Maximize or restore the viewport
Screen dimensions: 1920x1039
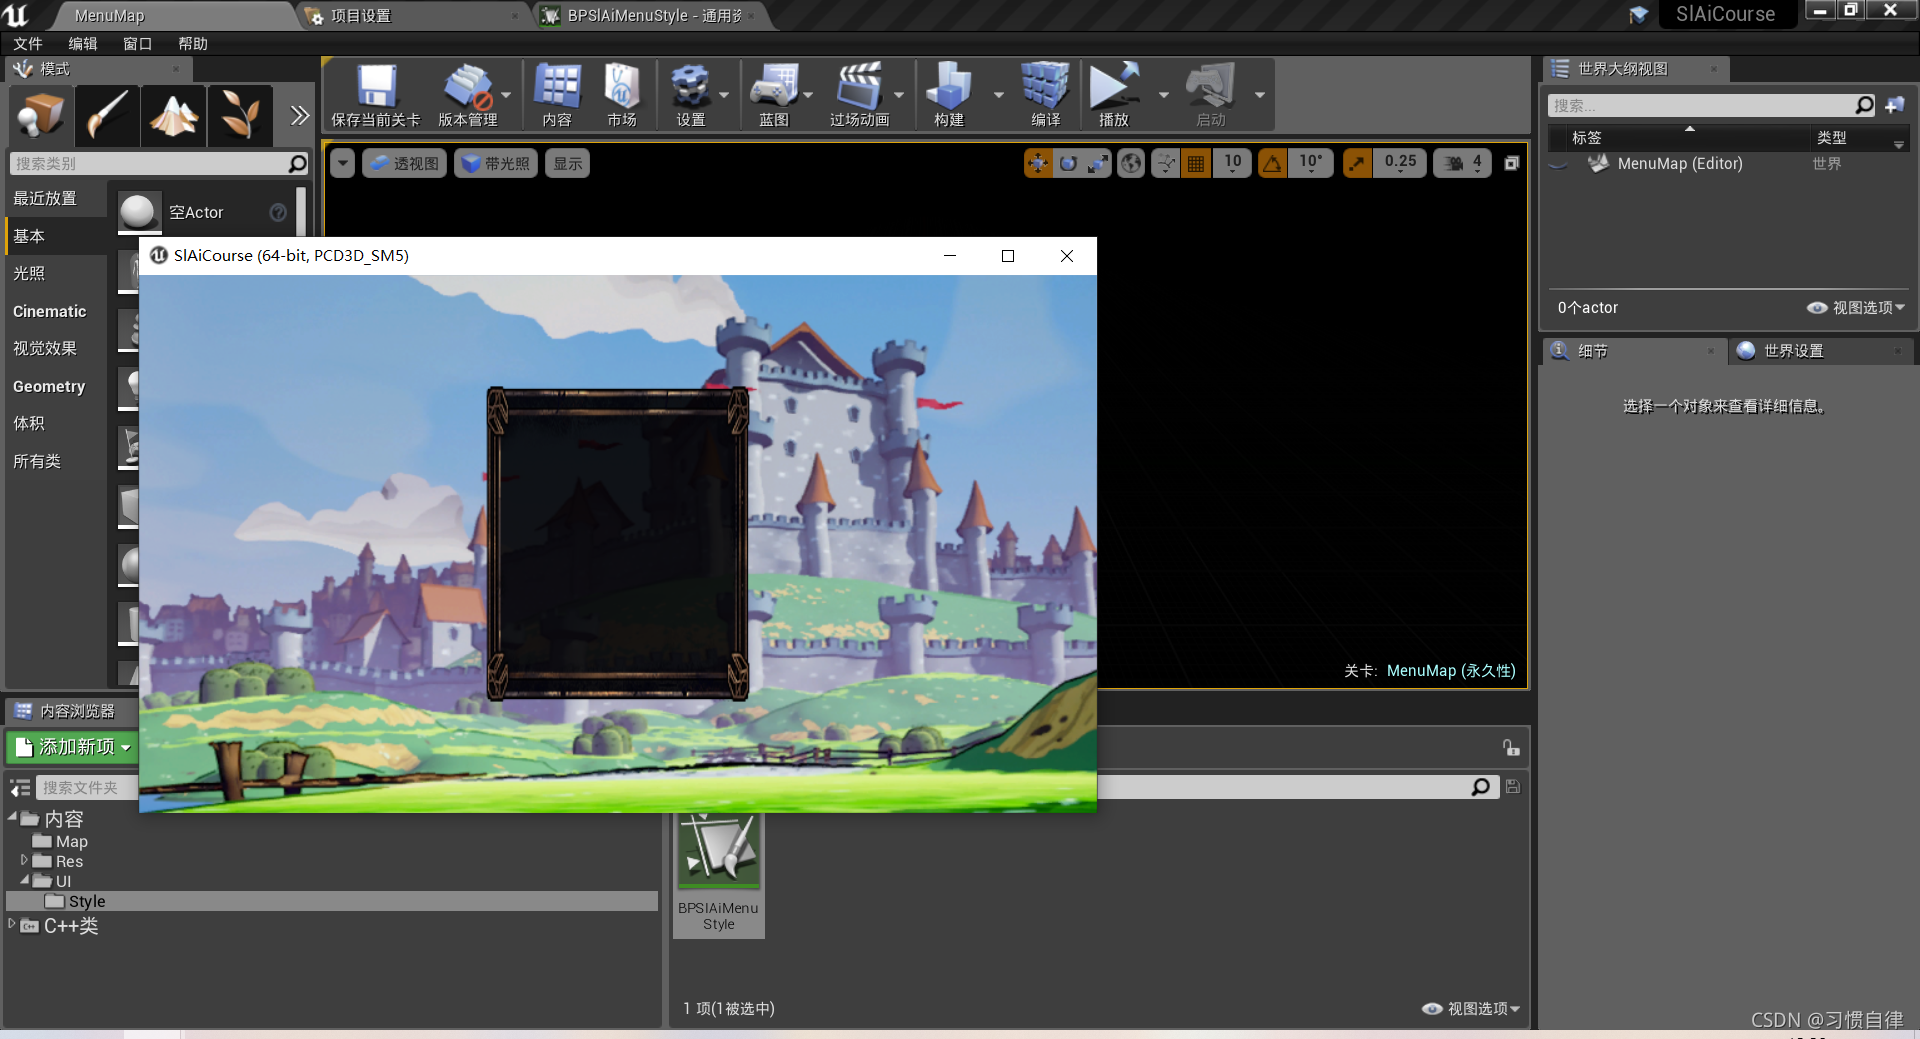(1511, 163)
